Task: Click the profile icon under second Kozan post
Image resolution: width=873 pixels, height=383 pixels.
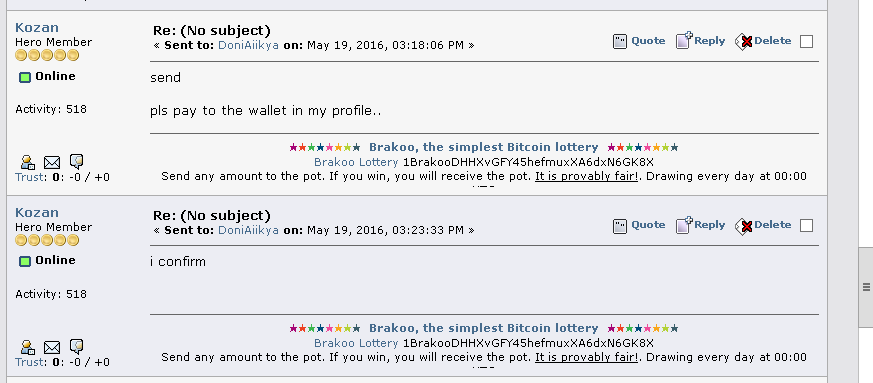Action: [x=28, y=347]
